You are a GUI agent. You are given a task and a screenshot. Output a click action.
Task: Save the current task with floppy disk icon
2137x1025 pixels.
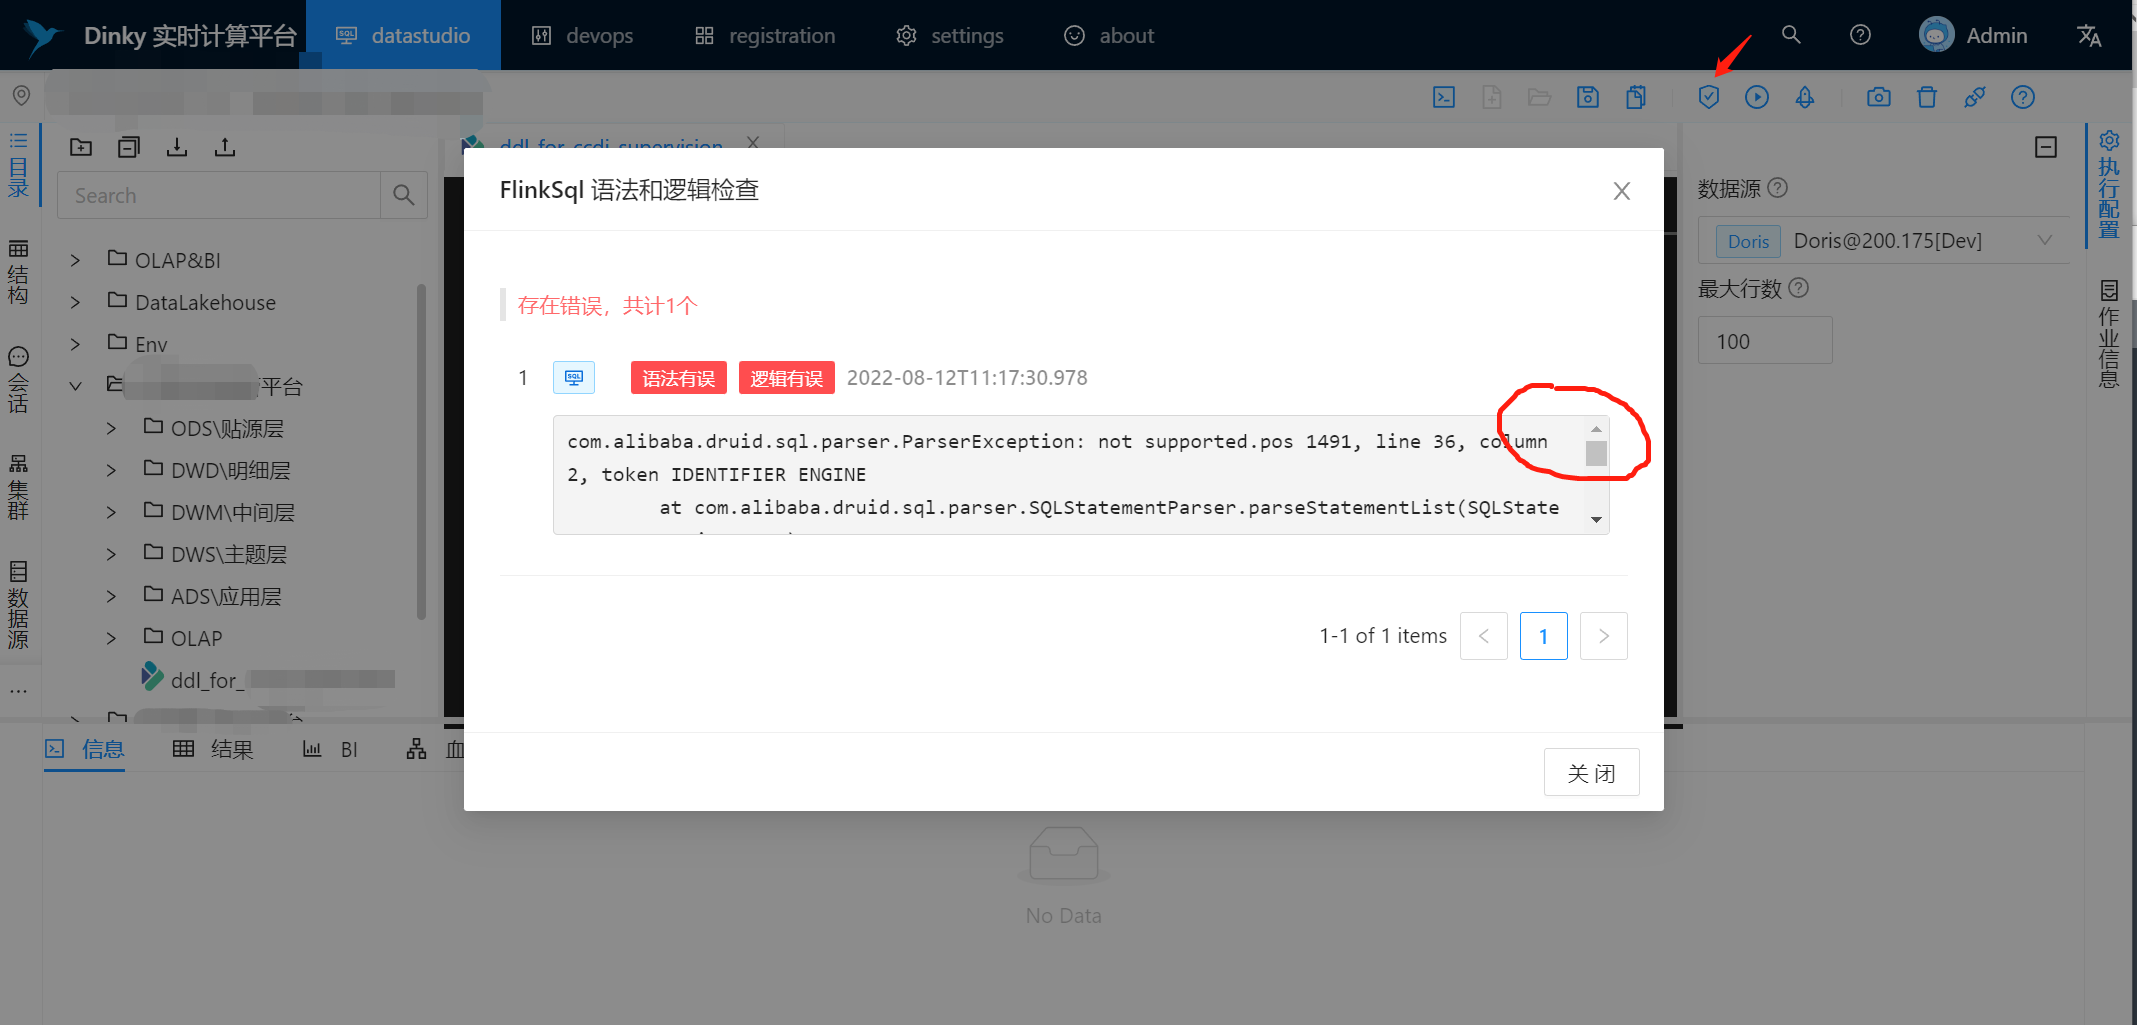[x=1587, y=97]
